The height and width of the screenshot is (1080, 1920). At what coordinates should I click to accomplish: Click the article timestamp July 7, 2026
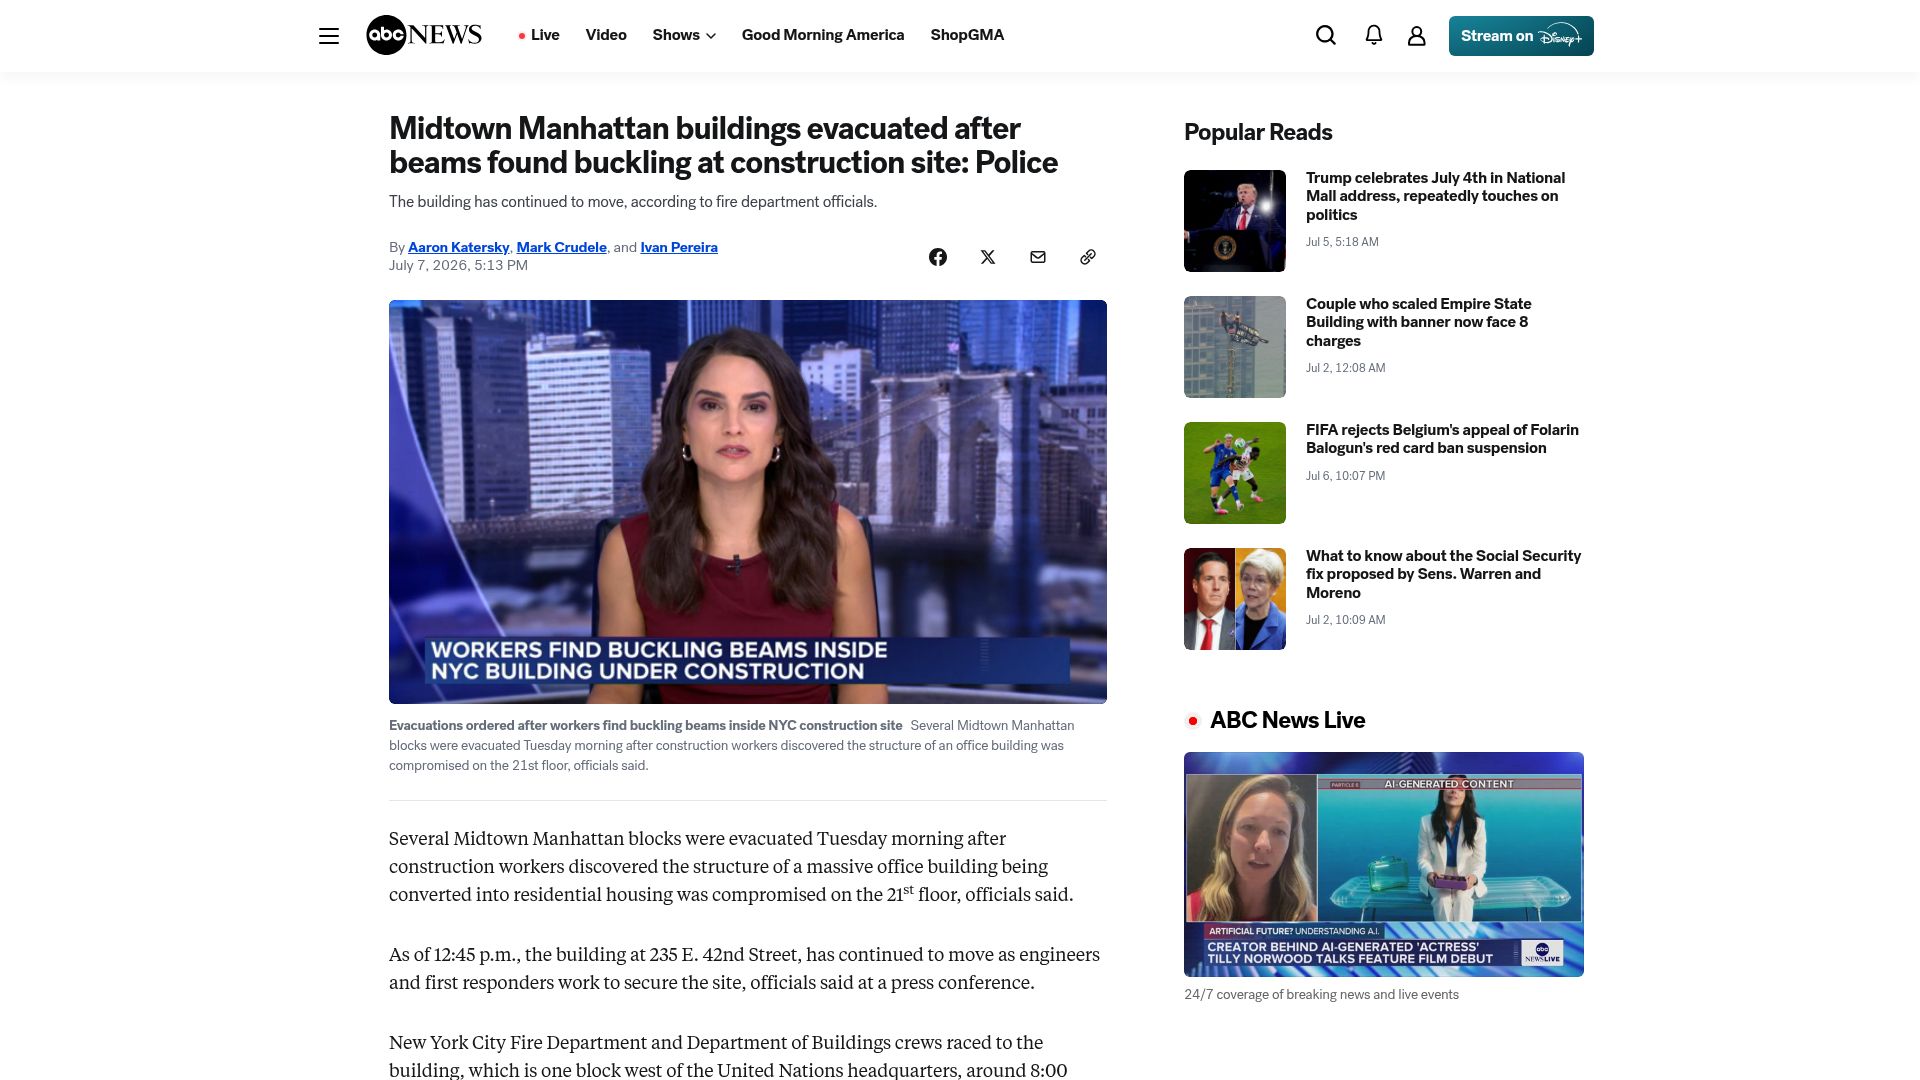click(x=458, y=265)
